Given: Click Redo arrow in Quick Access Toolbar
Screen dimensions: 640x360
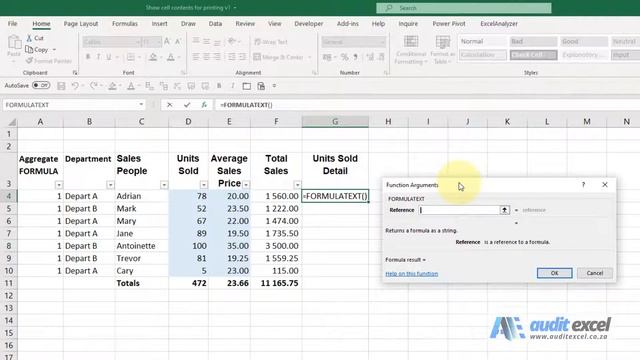Looking at the screenshot, I should (93, 86).
